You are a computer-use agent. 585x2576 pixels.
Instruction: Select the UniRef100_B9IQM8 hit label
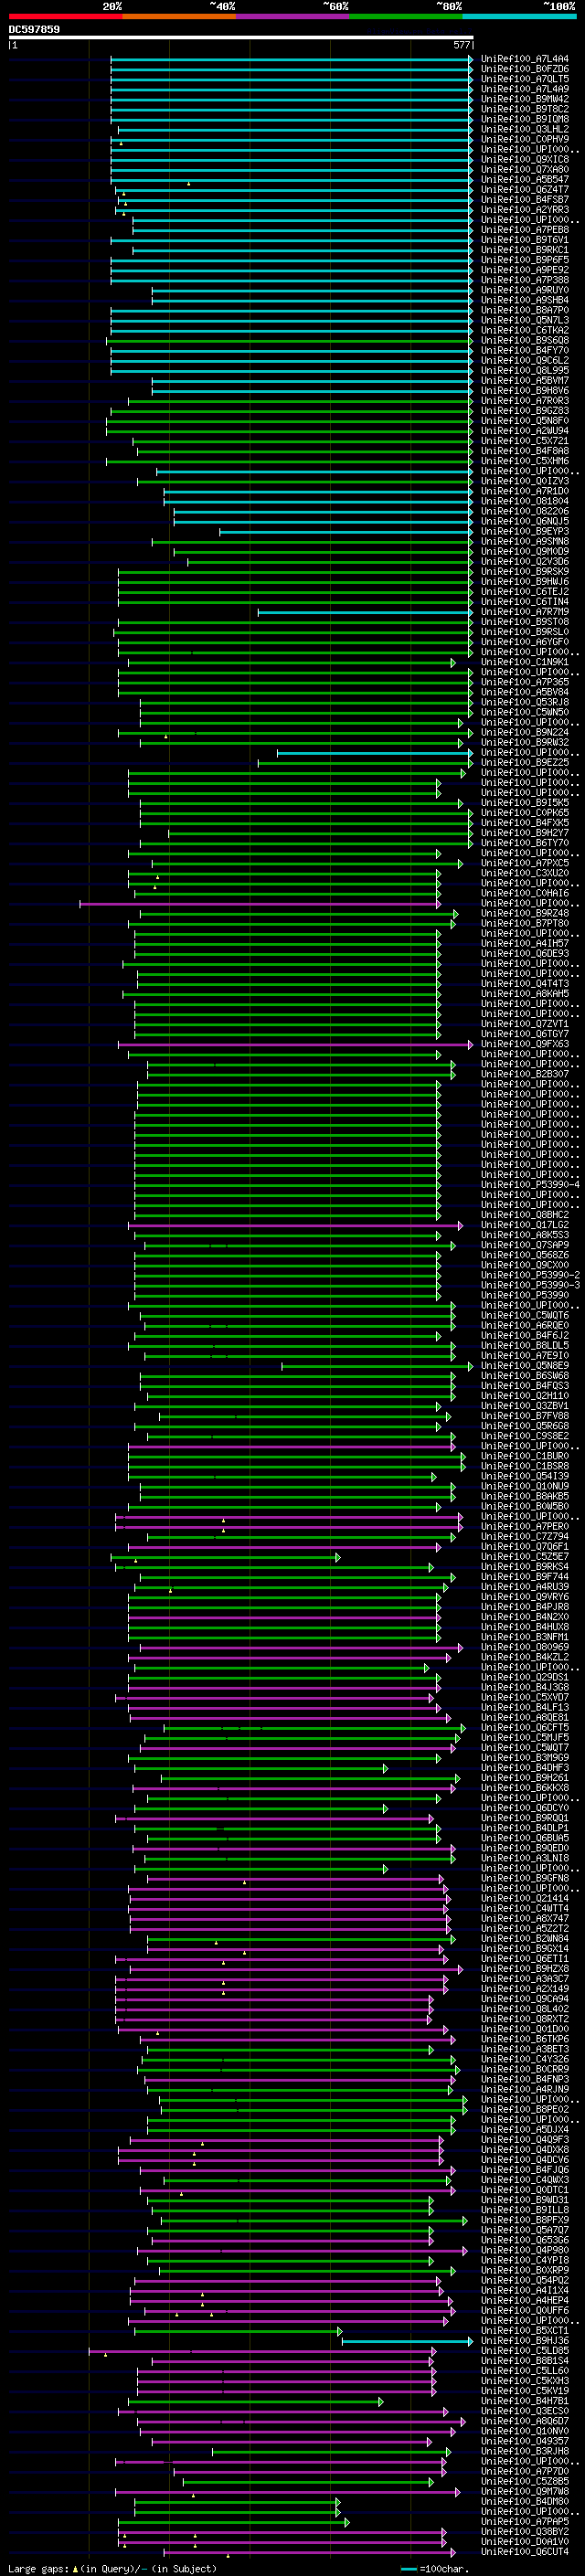pos(525,119)
